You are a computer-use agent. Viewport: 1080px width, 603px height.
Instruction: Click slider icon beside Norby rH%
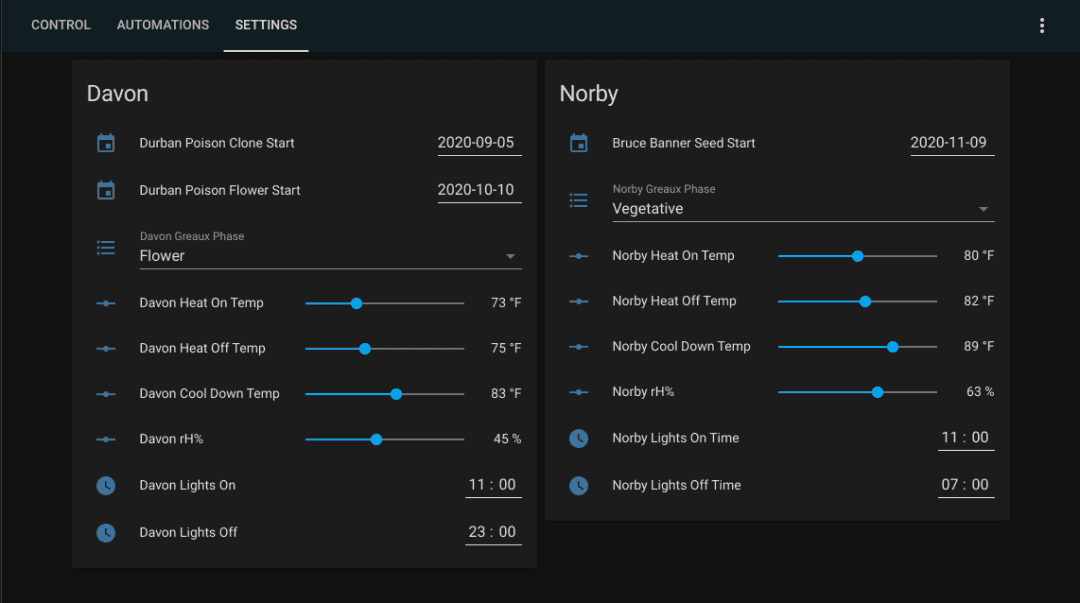579,392
